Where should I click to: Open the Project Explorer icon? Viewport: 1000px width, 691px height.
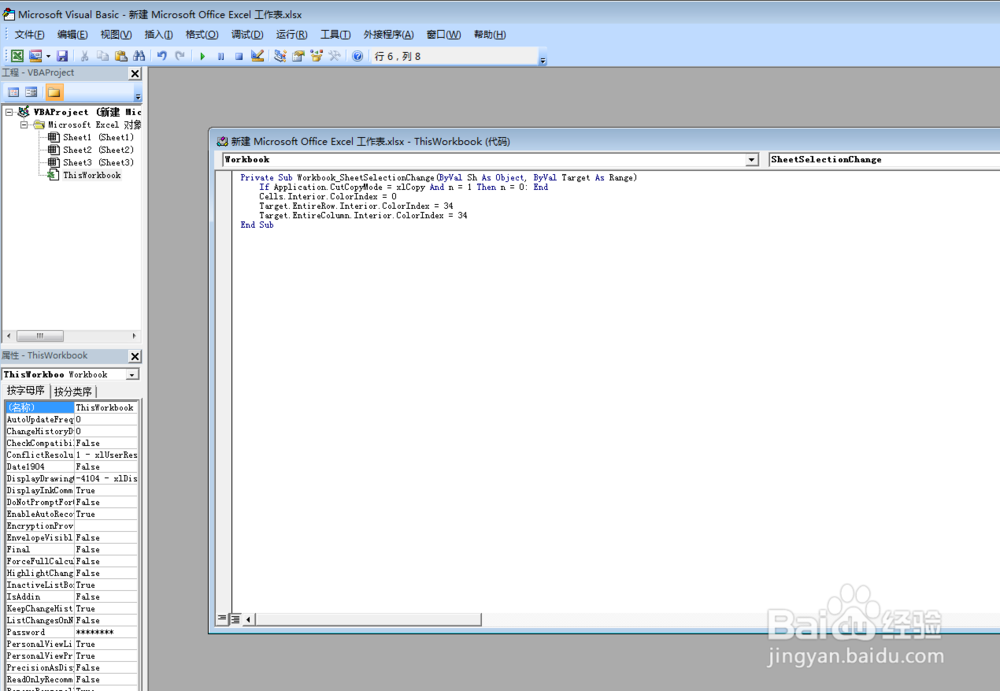280,56
